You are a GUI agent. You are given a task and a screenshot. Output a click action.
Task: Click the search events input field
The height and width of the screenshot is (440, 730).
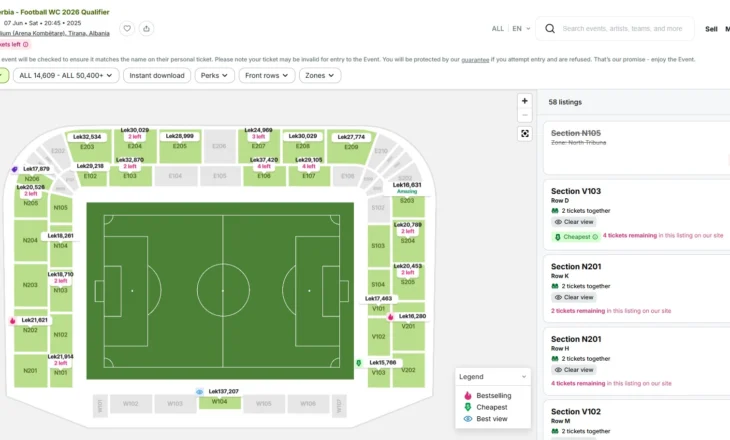(x=622, y=29)
